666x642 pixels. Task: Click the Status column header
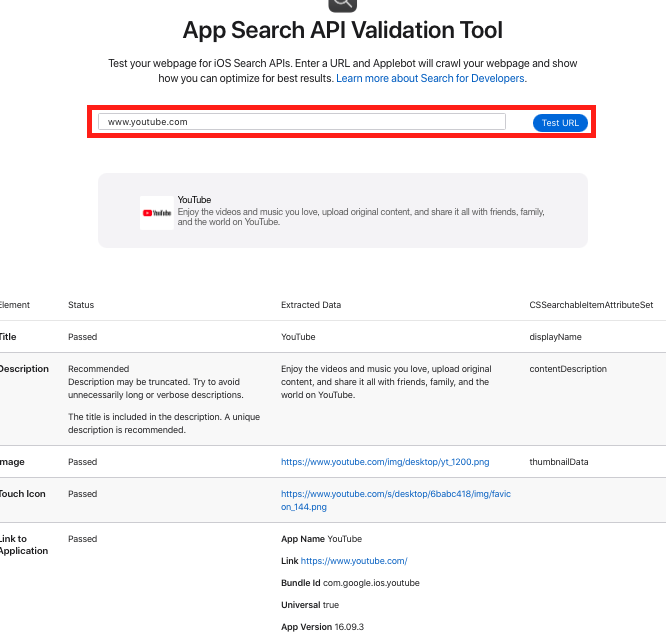tap(81, 305)
